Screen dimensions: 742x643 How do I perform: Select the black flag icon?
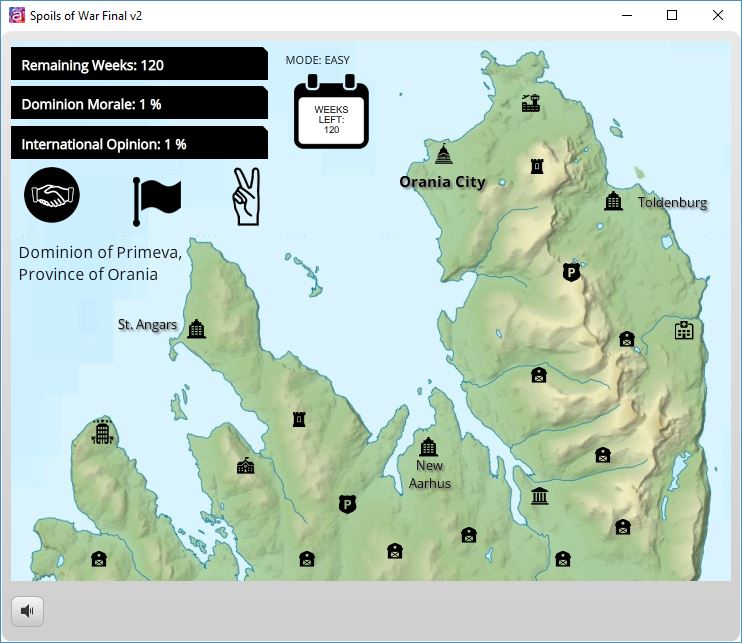point(156,201)
